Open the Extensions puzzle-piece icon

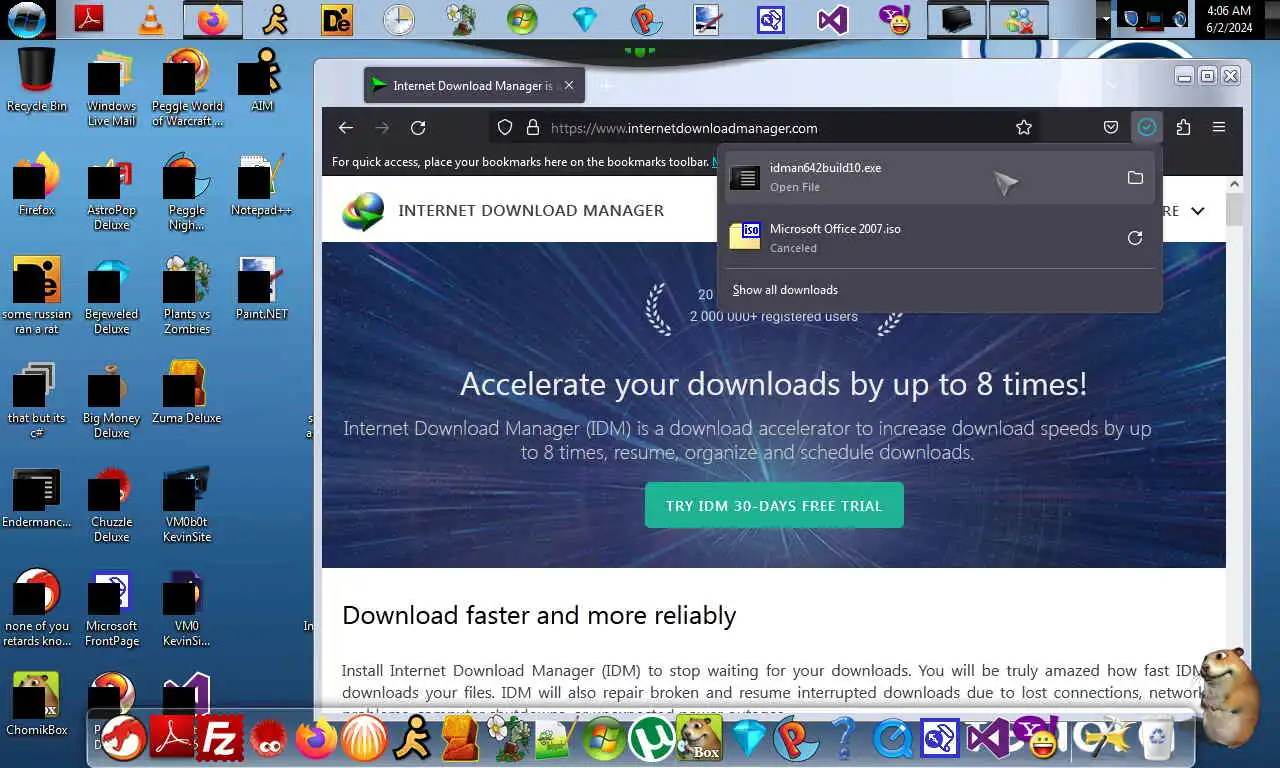coord(1183,127)
